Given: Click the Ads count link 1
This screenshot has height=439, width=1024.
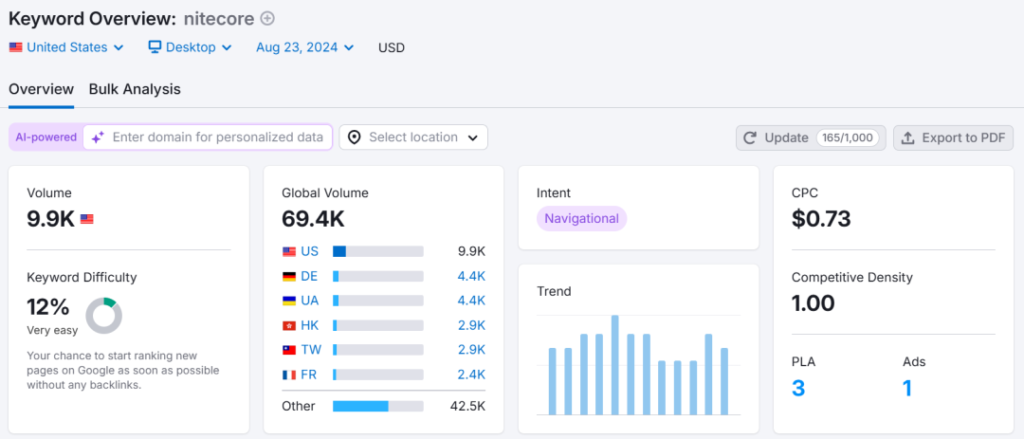Looking at the screenshot, I should coord(907,388).
